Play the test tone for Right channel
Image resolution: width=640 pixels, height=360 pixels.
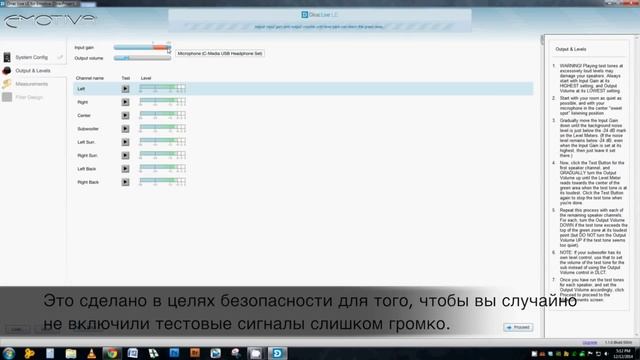coord(125,102)
